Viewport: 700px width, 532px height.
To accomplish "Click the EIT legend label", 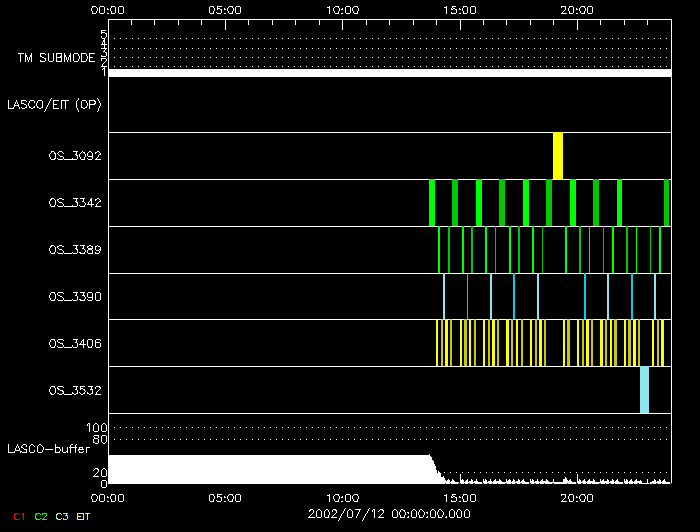I will tap(83, 516).
